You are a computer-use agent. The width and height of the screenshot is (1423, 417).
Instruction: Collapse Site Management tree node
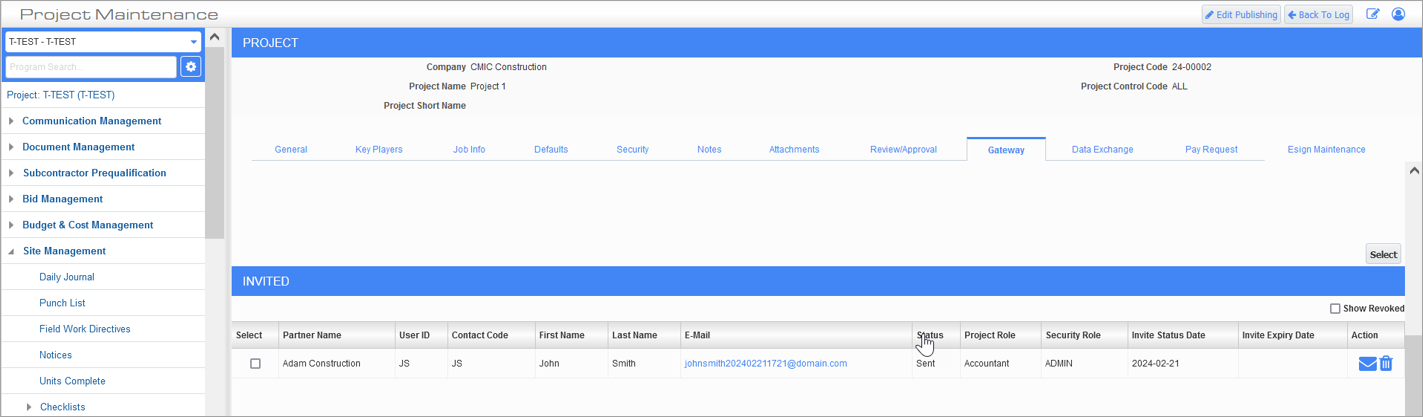click(x=11, y=251)
